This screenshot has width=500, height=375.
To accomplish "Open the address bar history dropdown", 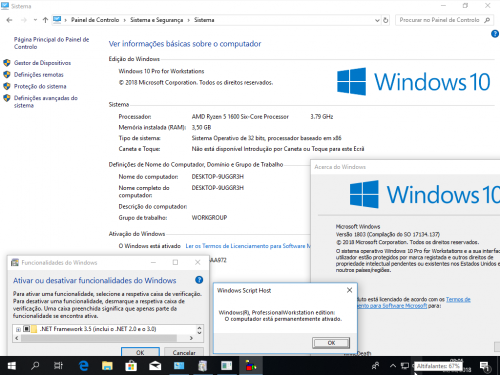I will 377,20.
